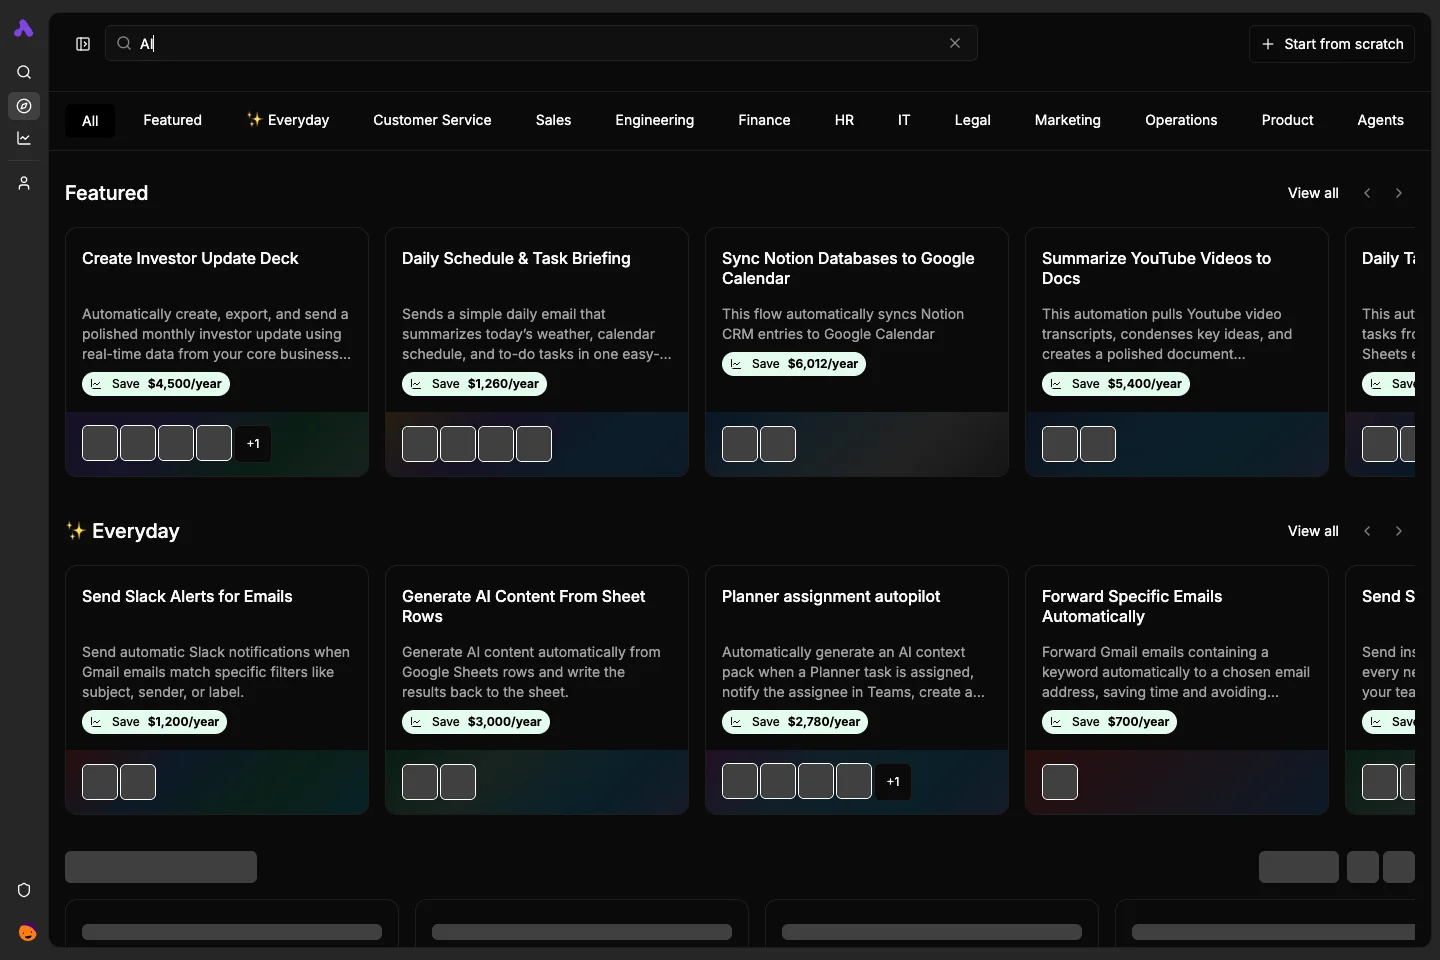This screenshot has height=960, width=1440.
Task: Click the Save $1,260/year badge
Action: 474,384
